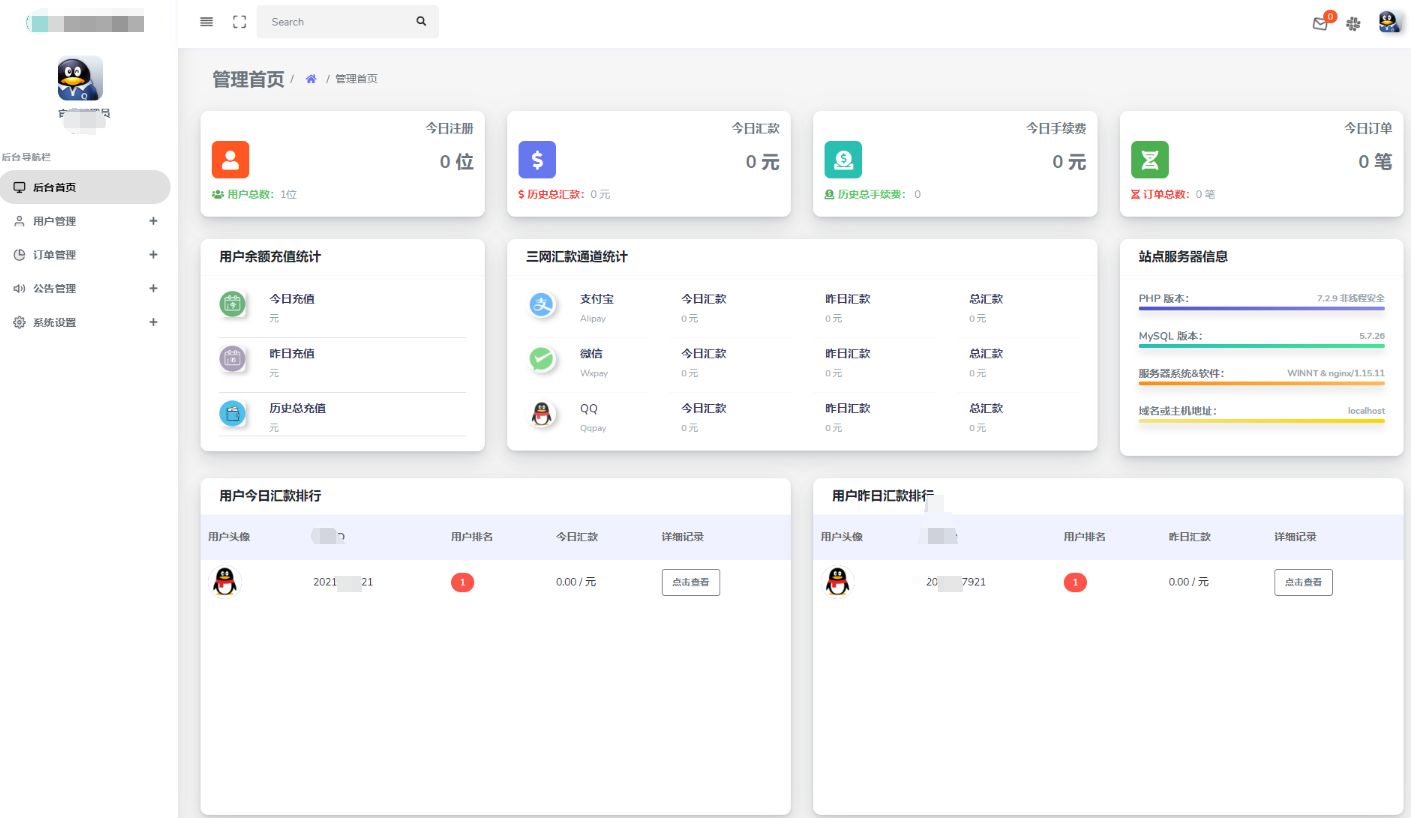Click the Slack-style icon in top bar
The width and height of the screenshot is (1411, 818).
pos(1353,23)
